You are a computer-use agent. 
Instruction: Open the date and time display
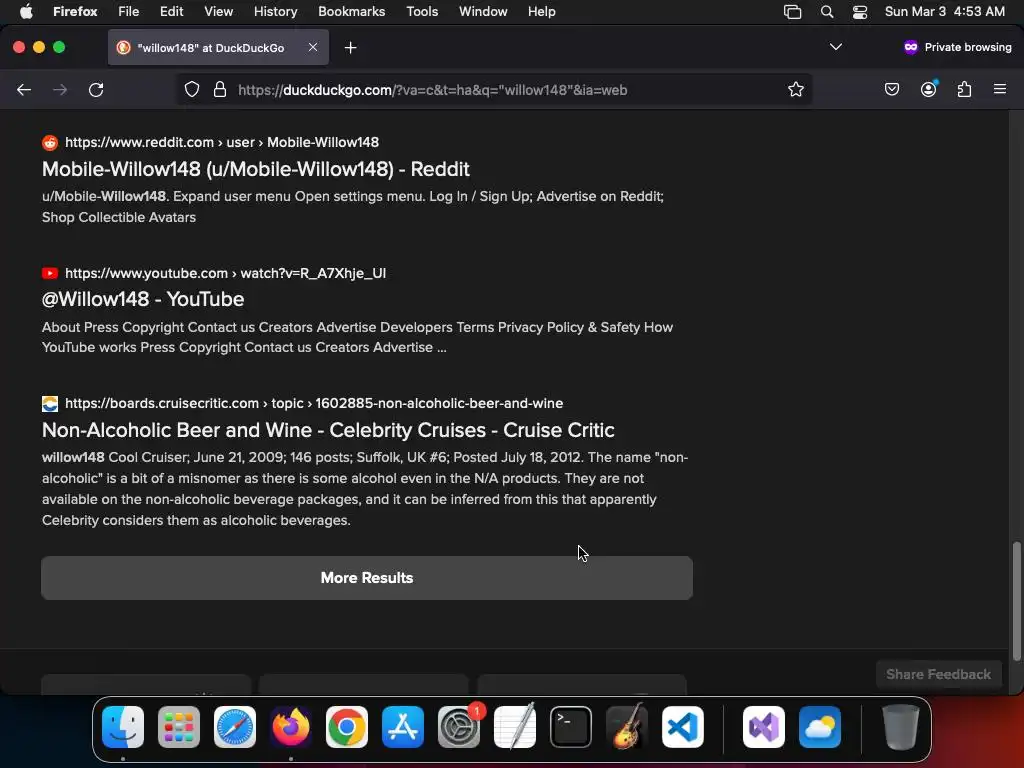click(944, 11)
